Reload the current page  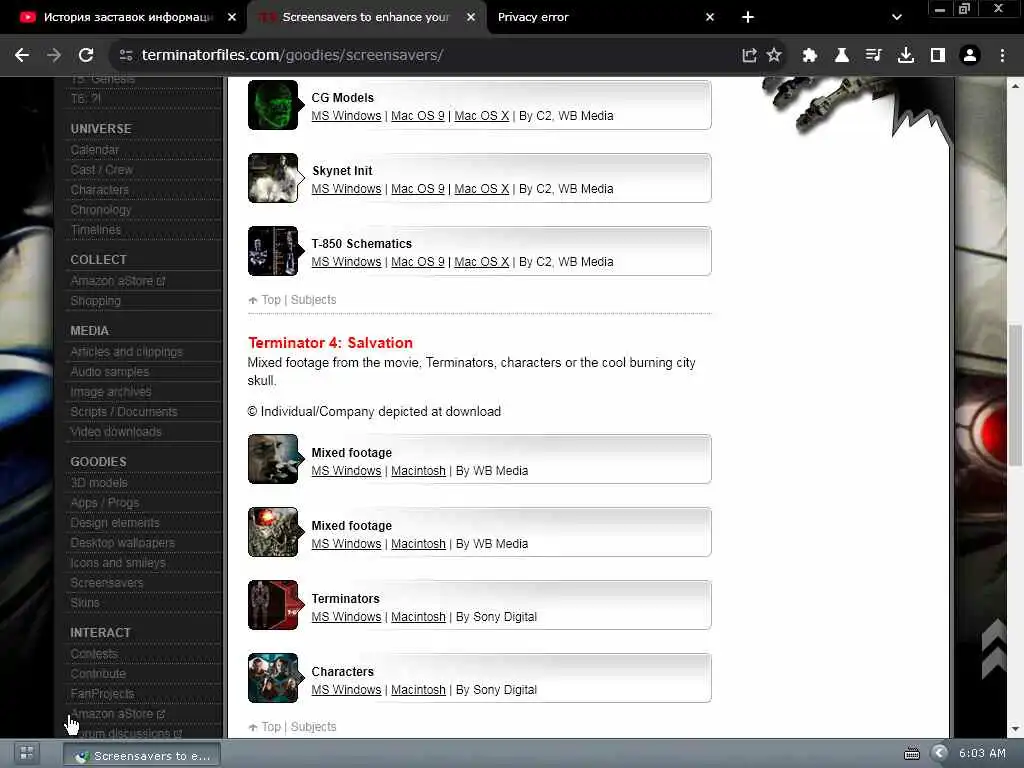[86, 56]
